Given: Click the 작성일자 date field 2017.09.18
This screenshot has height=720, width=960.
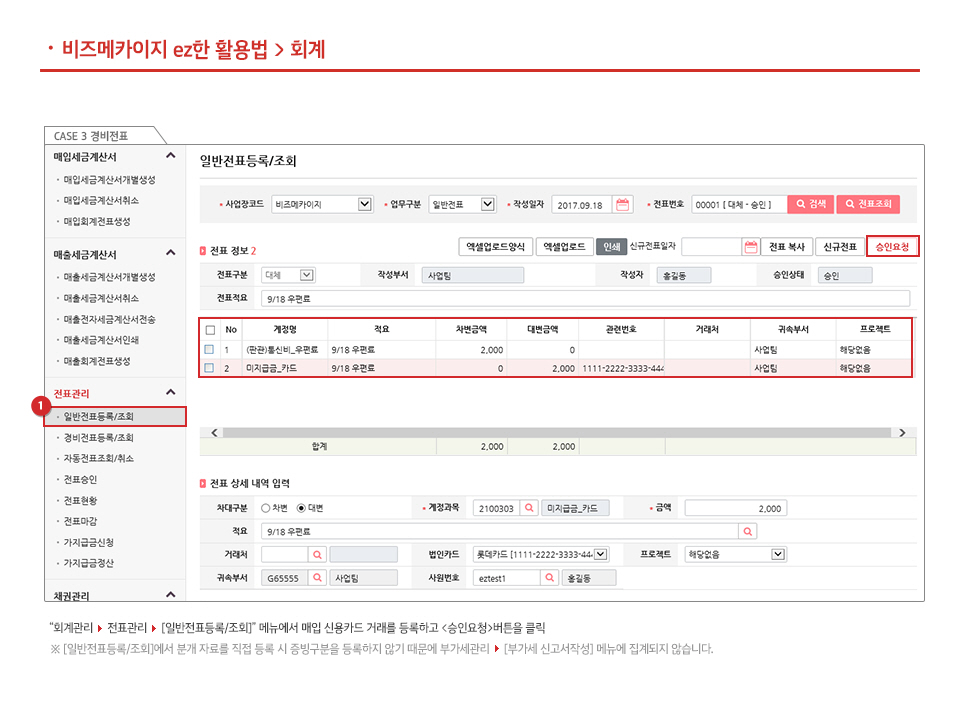Looking at the screenshot, I should [x=582, y=204].
